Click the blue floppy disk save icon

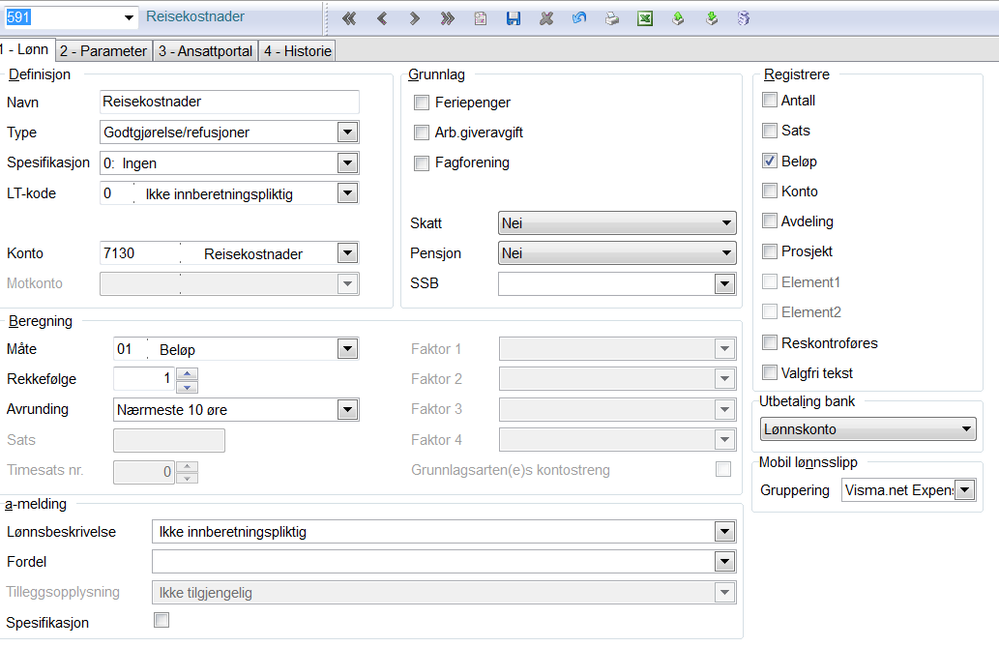[513, 18]
